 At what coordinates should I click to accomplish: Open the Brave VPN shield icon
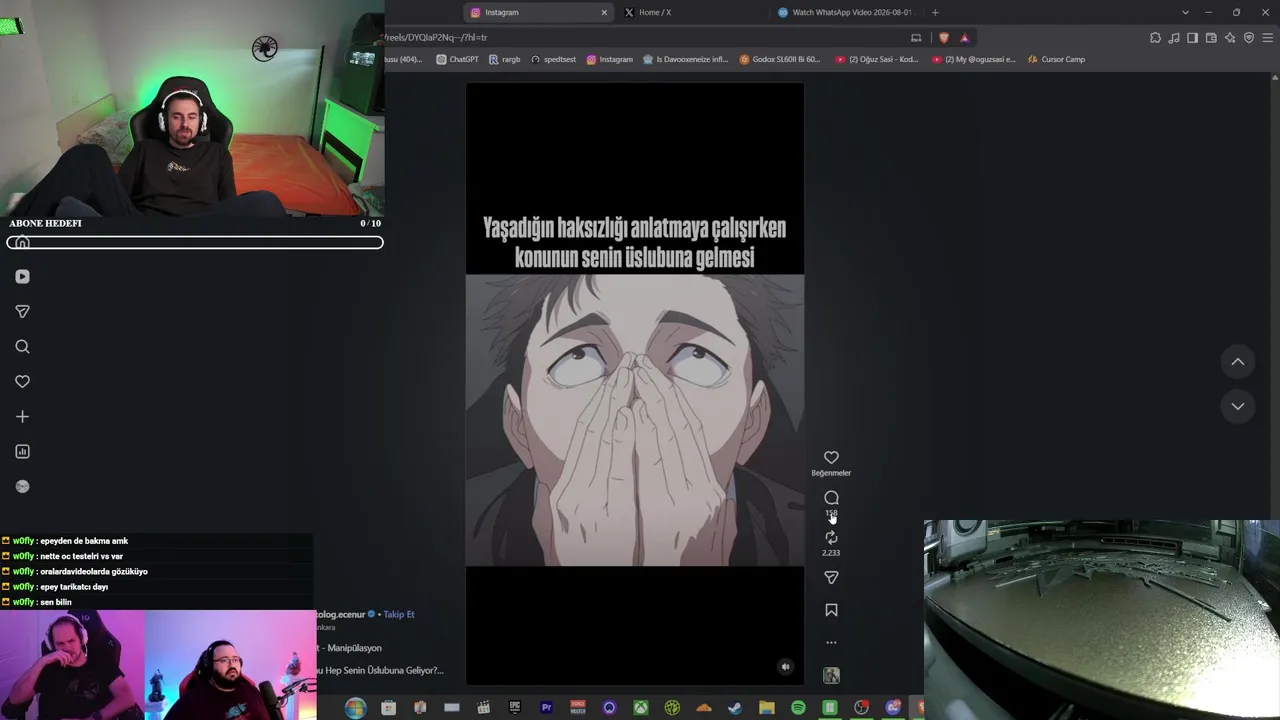1248,38
